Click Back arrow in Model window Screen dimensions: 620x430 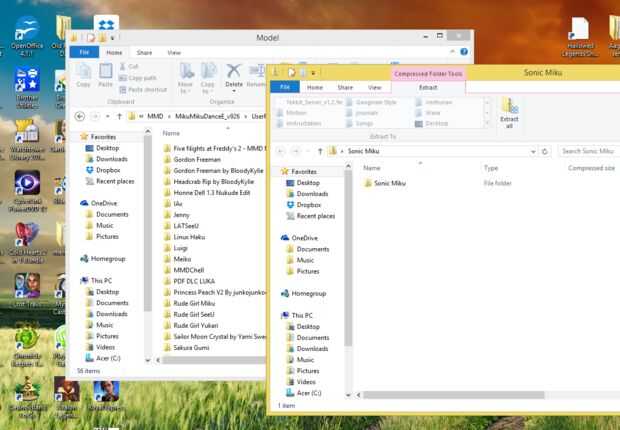(x=79, y=116)
